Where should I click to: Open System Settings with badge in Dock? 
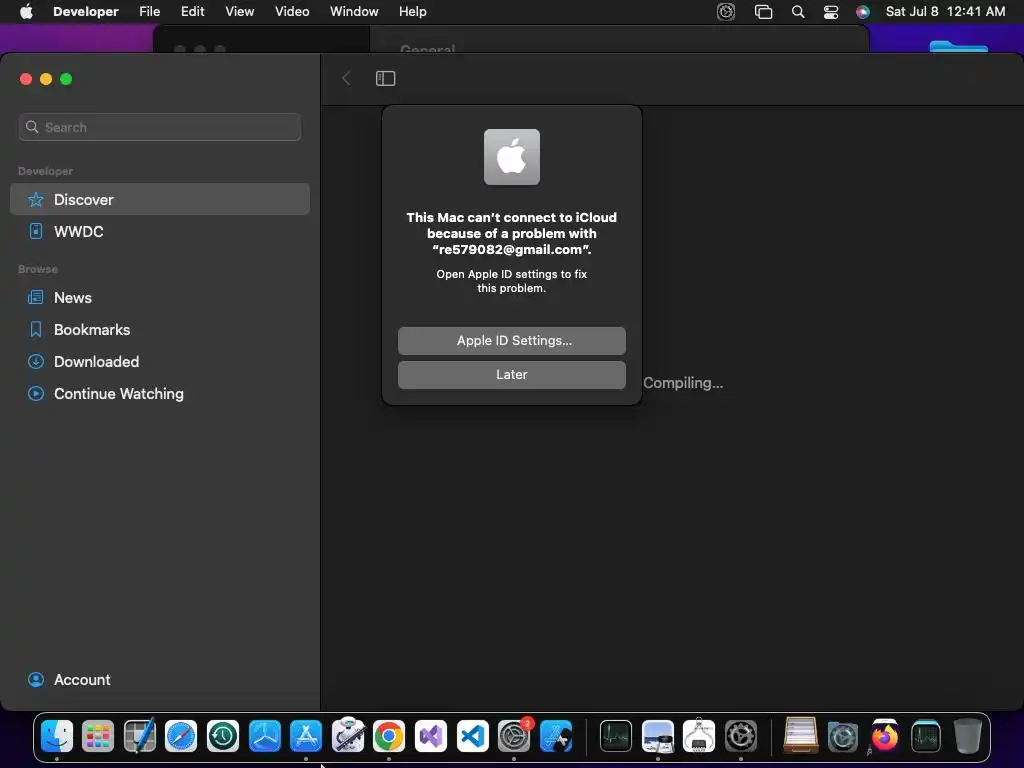point(514,736)
